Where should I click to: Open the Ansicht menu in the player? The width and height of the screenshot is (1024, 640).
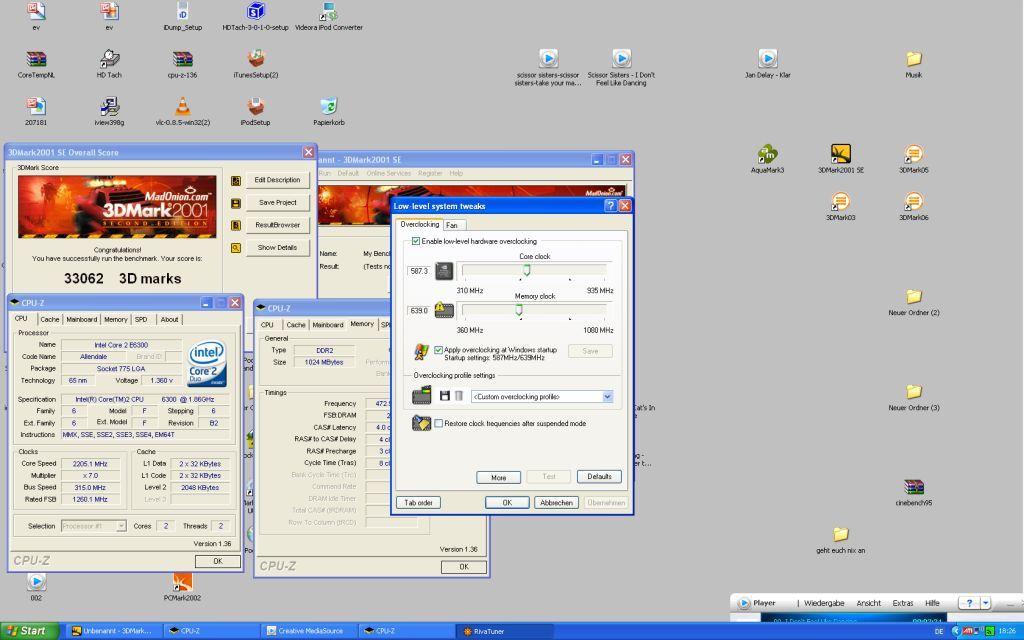pyautogui.click(x=869, y=603)
